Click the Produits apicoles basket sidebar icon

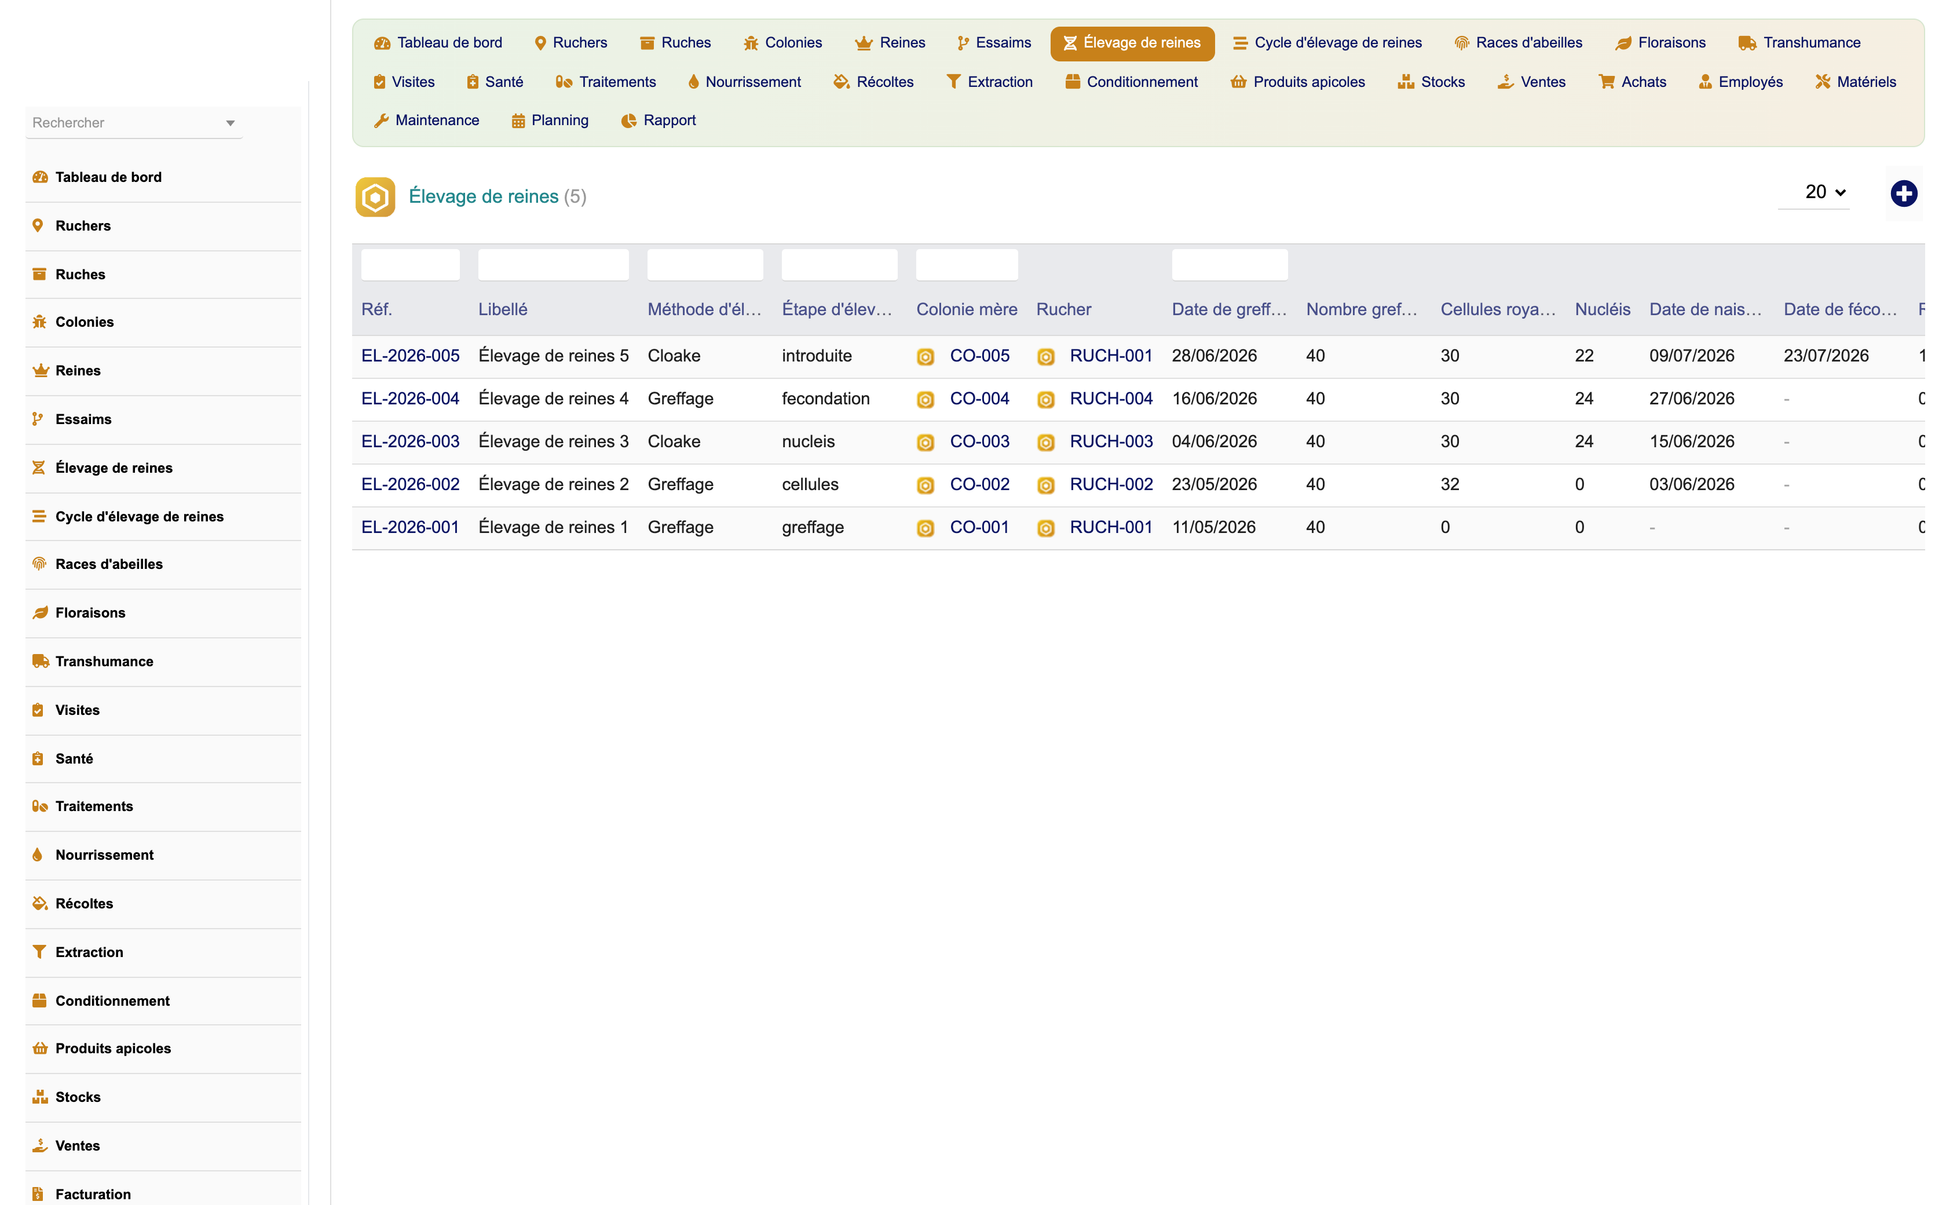[x=40, y=1049]
